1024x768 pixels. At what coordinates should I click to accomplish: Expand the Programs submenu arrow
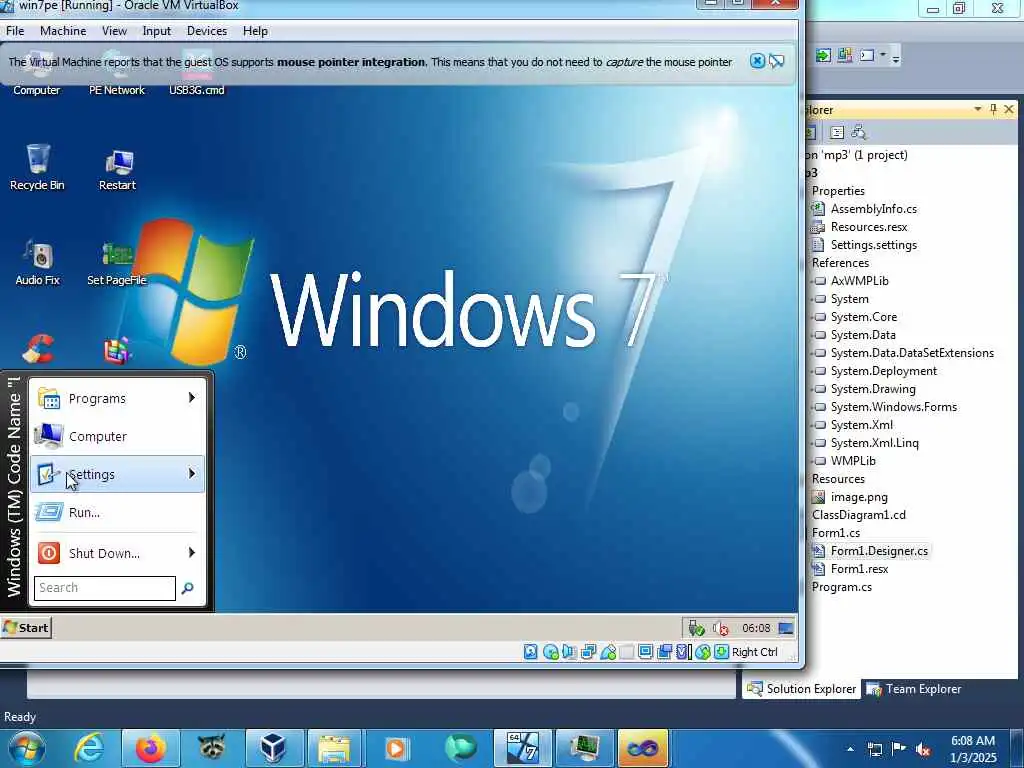[192, 398]
